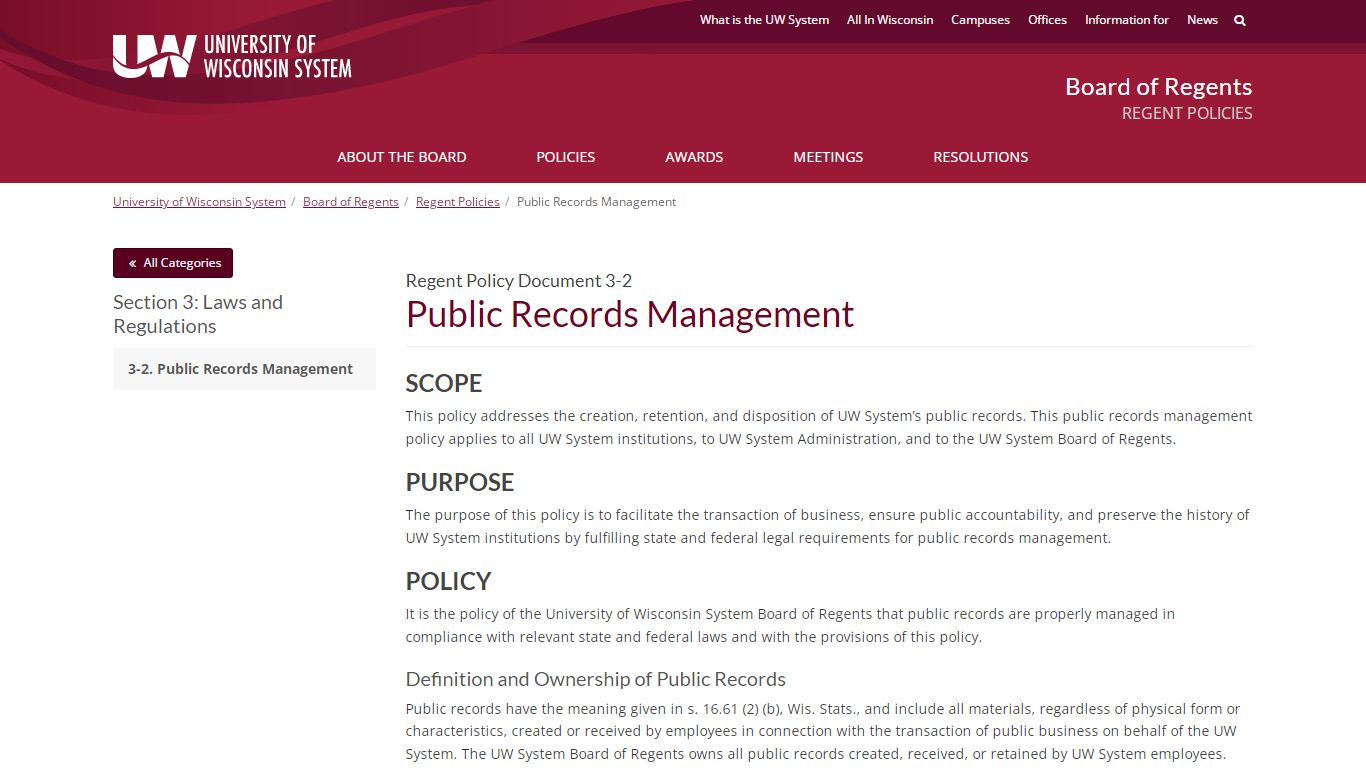Click the POLICY heading
The image size is (1366, 768).
(449, 581)
